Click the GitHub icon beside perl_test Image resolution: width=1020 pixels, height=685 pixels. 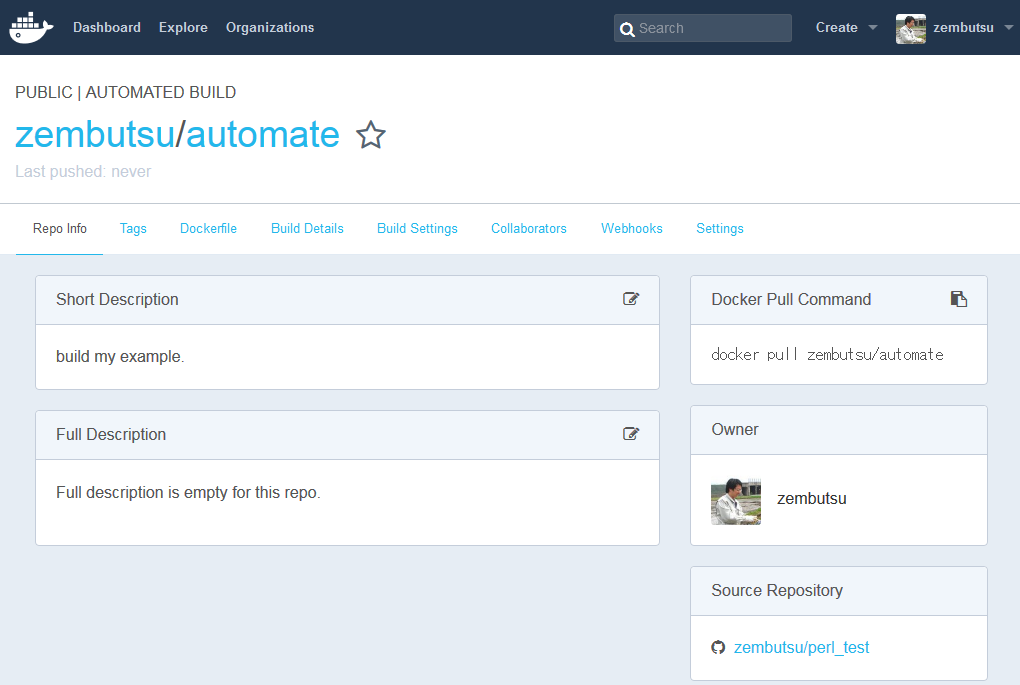(x=718, y=647)
